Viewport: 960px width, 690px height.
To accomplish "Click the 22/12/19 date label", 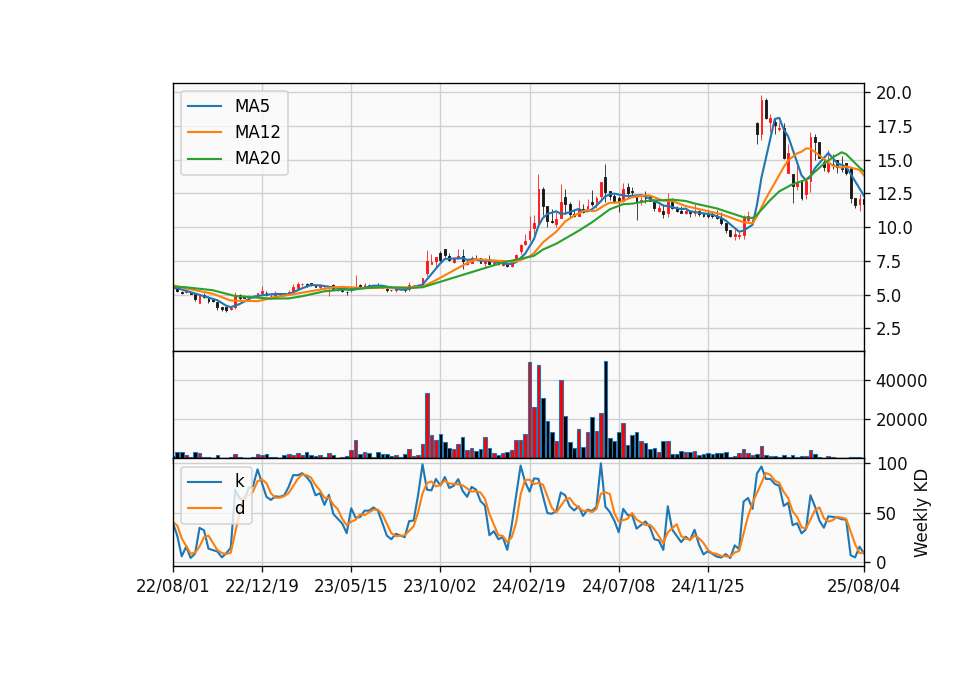I will point(262,586).
